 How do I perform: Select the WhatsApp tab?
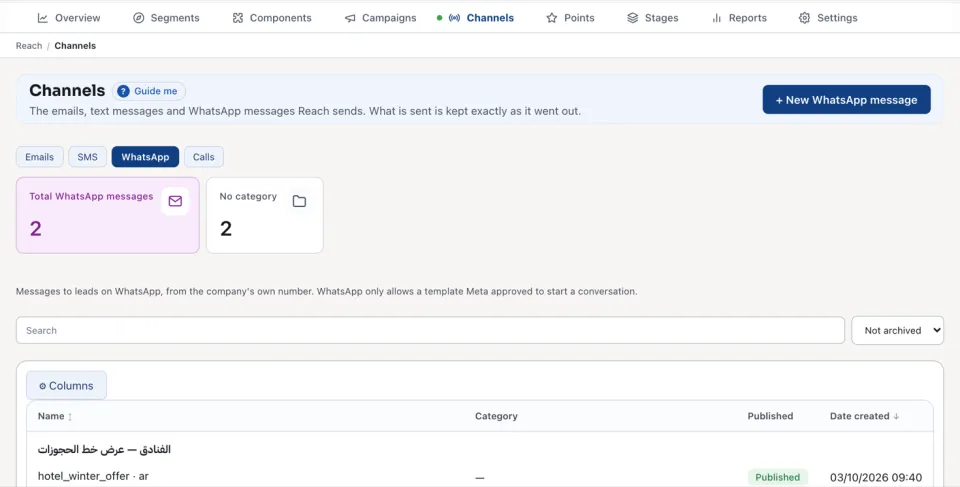[145, 157]
